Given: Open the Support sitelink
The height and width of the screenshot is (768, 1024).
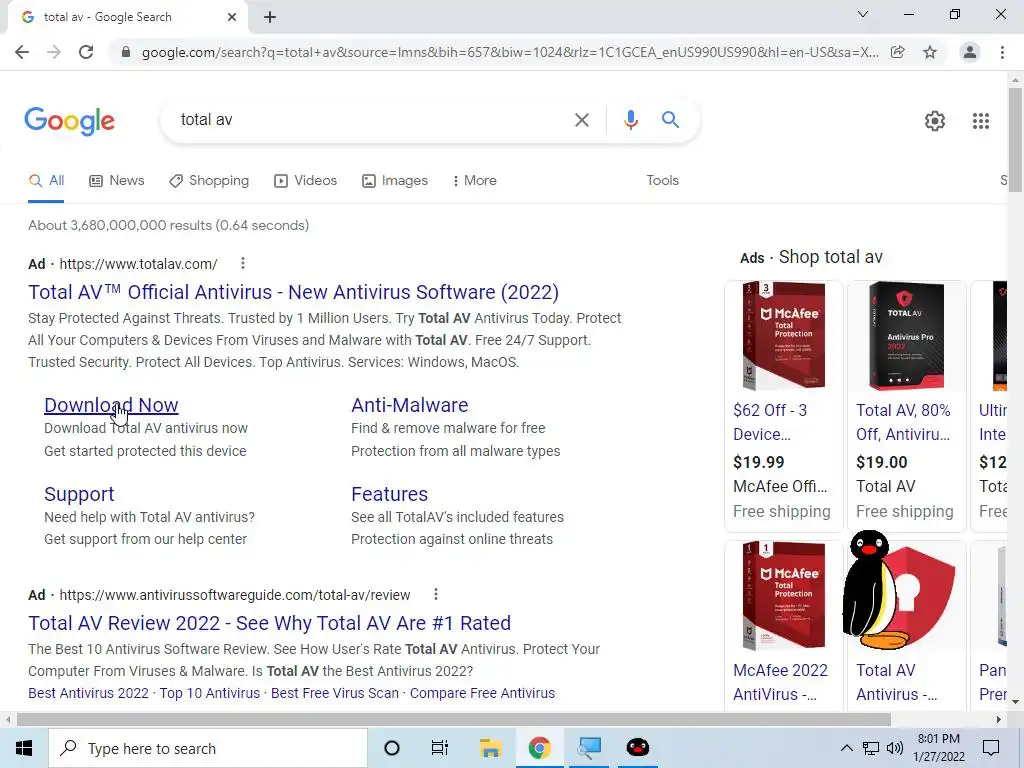Looking at the screenshot, I should point(79,494).
